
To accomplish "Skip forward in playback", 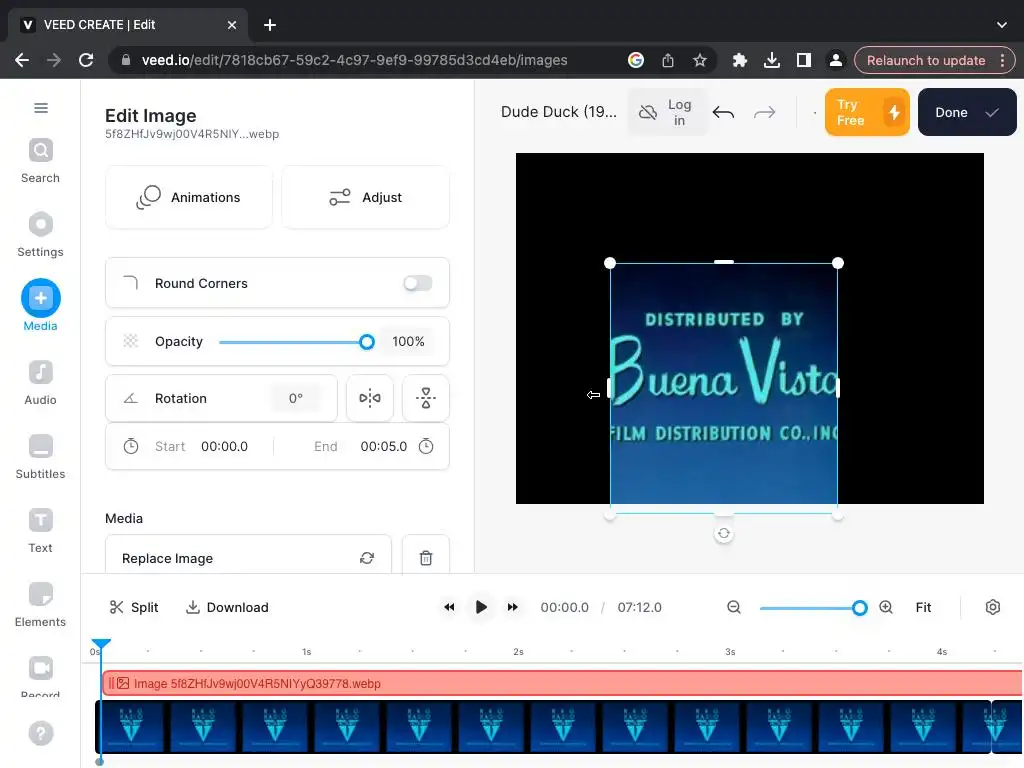I will pyautogui.click(x=513, y=607).
